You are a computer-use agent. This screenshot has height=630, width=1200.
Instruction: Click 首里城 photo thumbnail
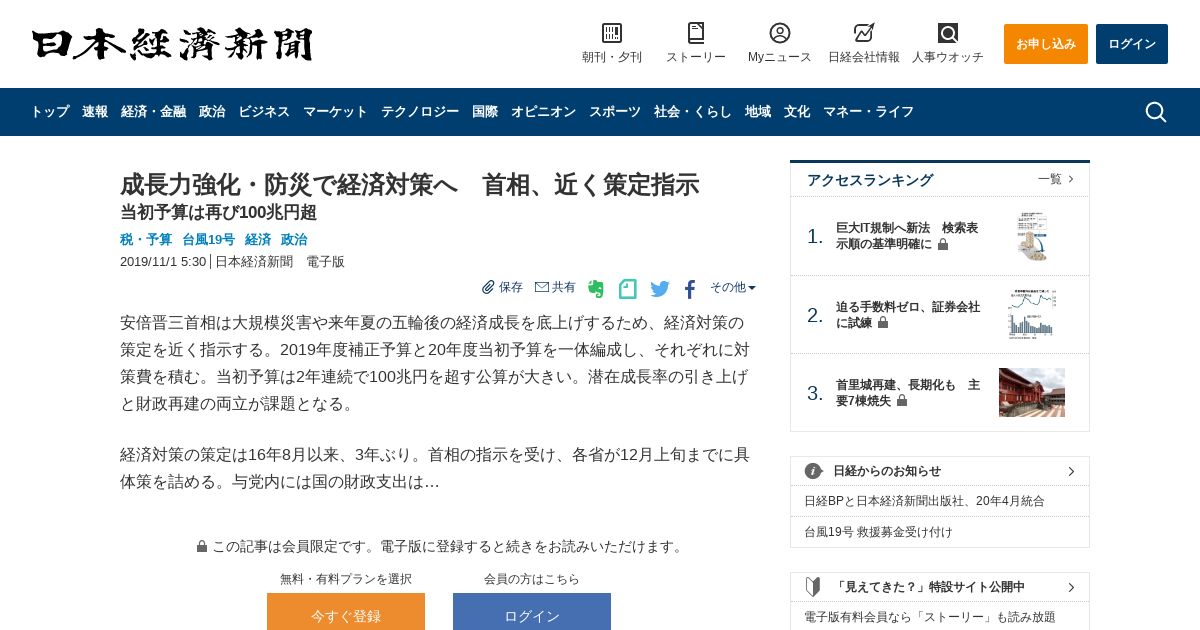[1032, 392]
